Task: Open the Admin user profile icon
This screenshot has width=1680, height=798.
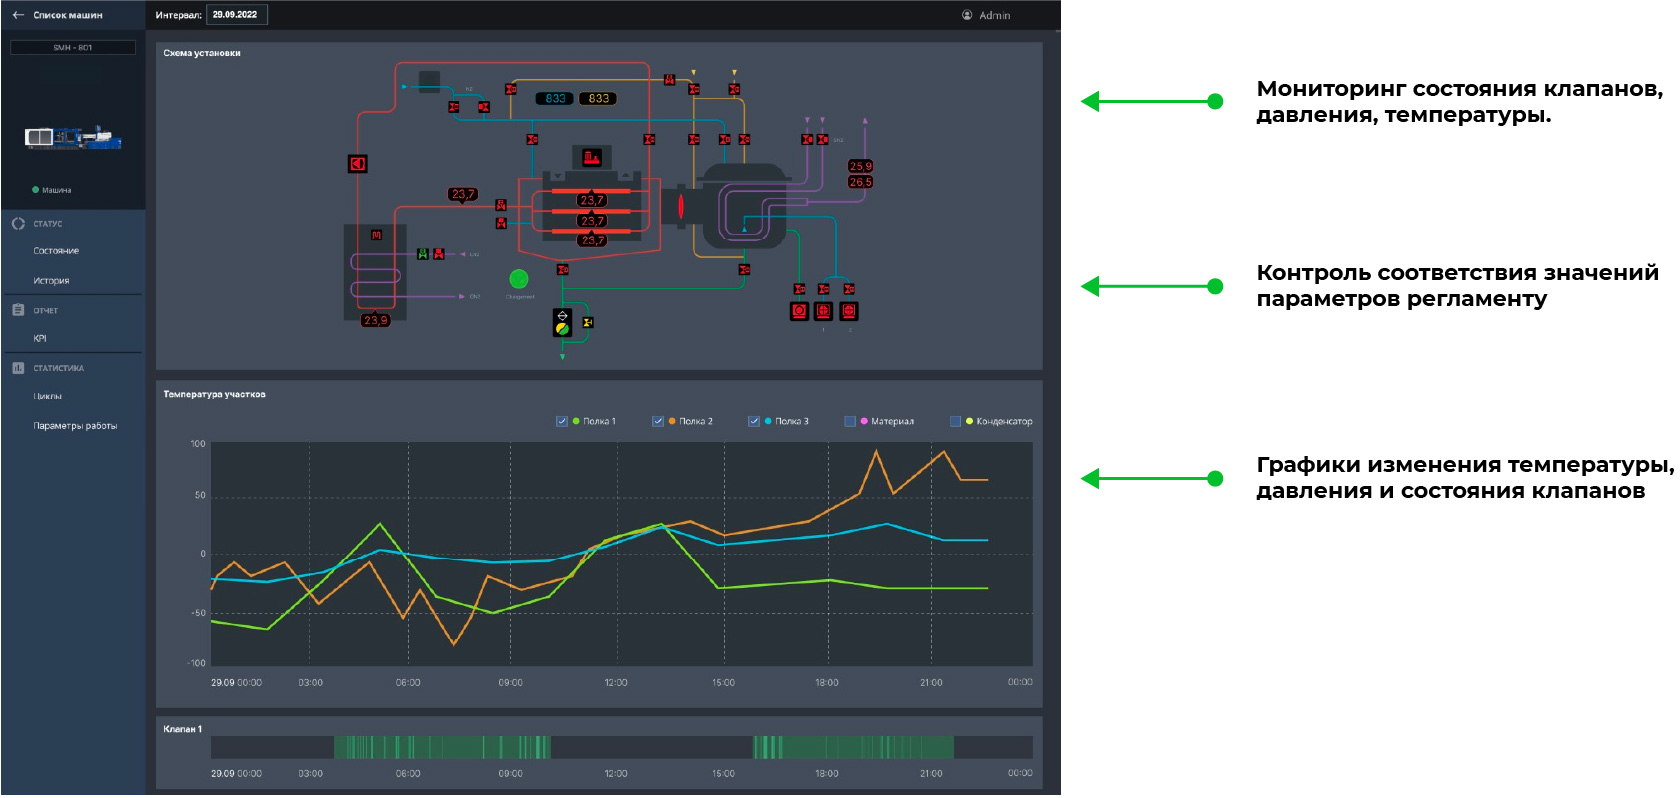Action: [x=967, y=15]
